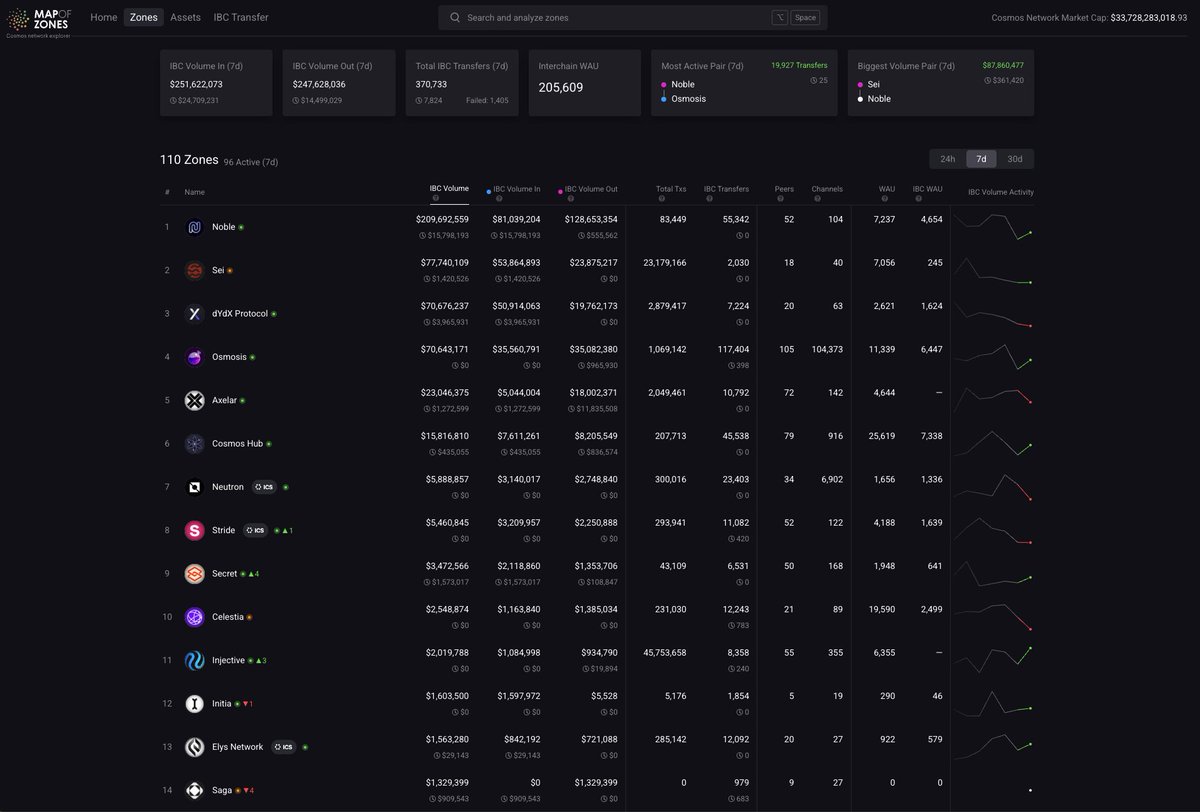
Task: Click Sei in Biggest Volume Pair card
Action: point(874,85)
